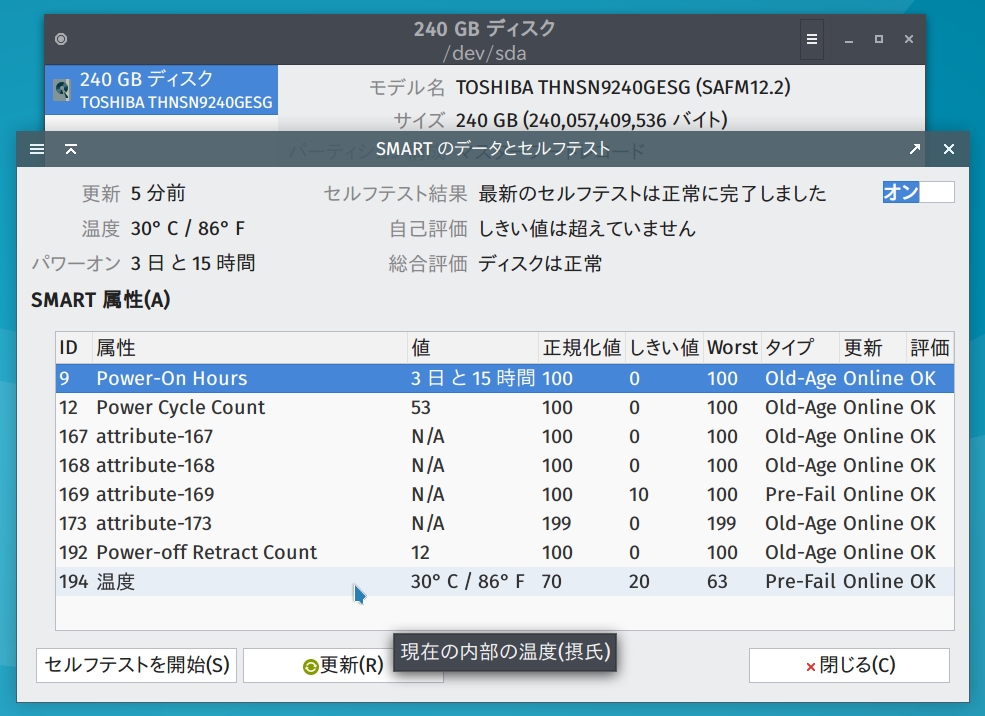Click the 総合評価 value ディスクは正常
This screenshot has width=985, height=716.
click(540, 263)
